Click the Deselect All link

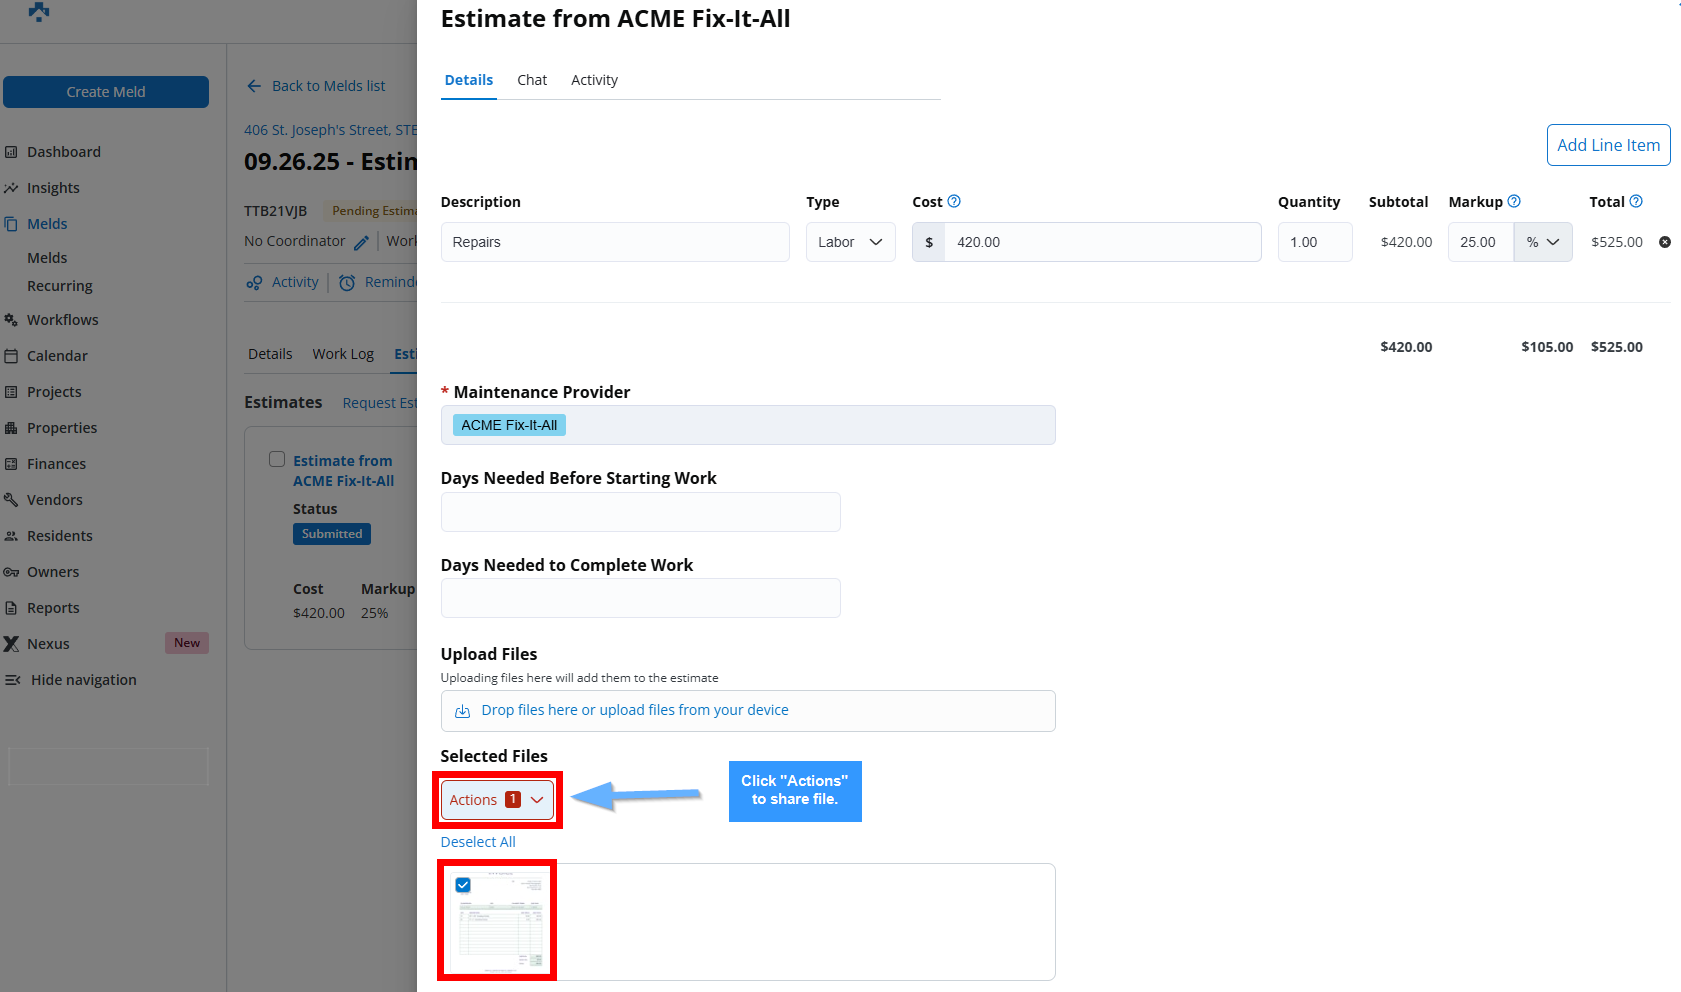tap(478, 842)
